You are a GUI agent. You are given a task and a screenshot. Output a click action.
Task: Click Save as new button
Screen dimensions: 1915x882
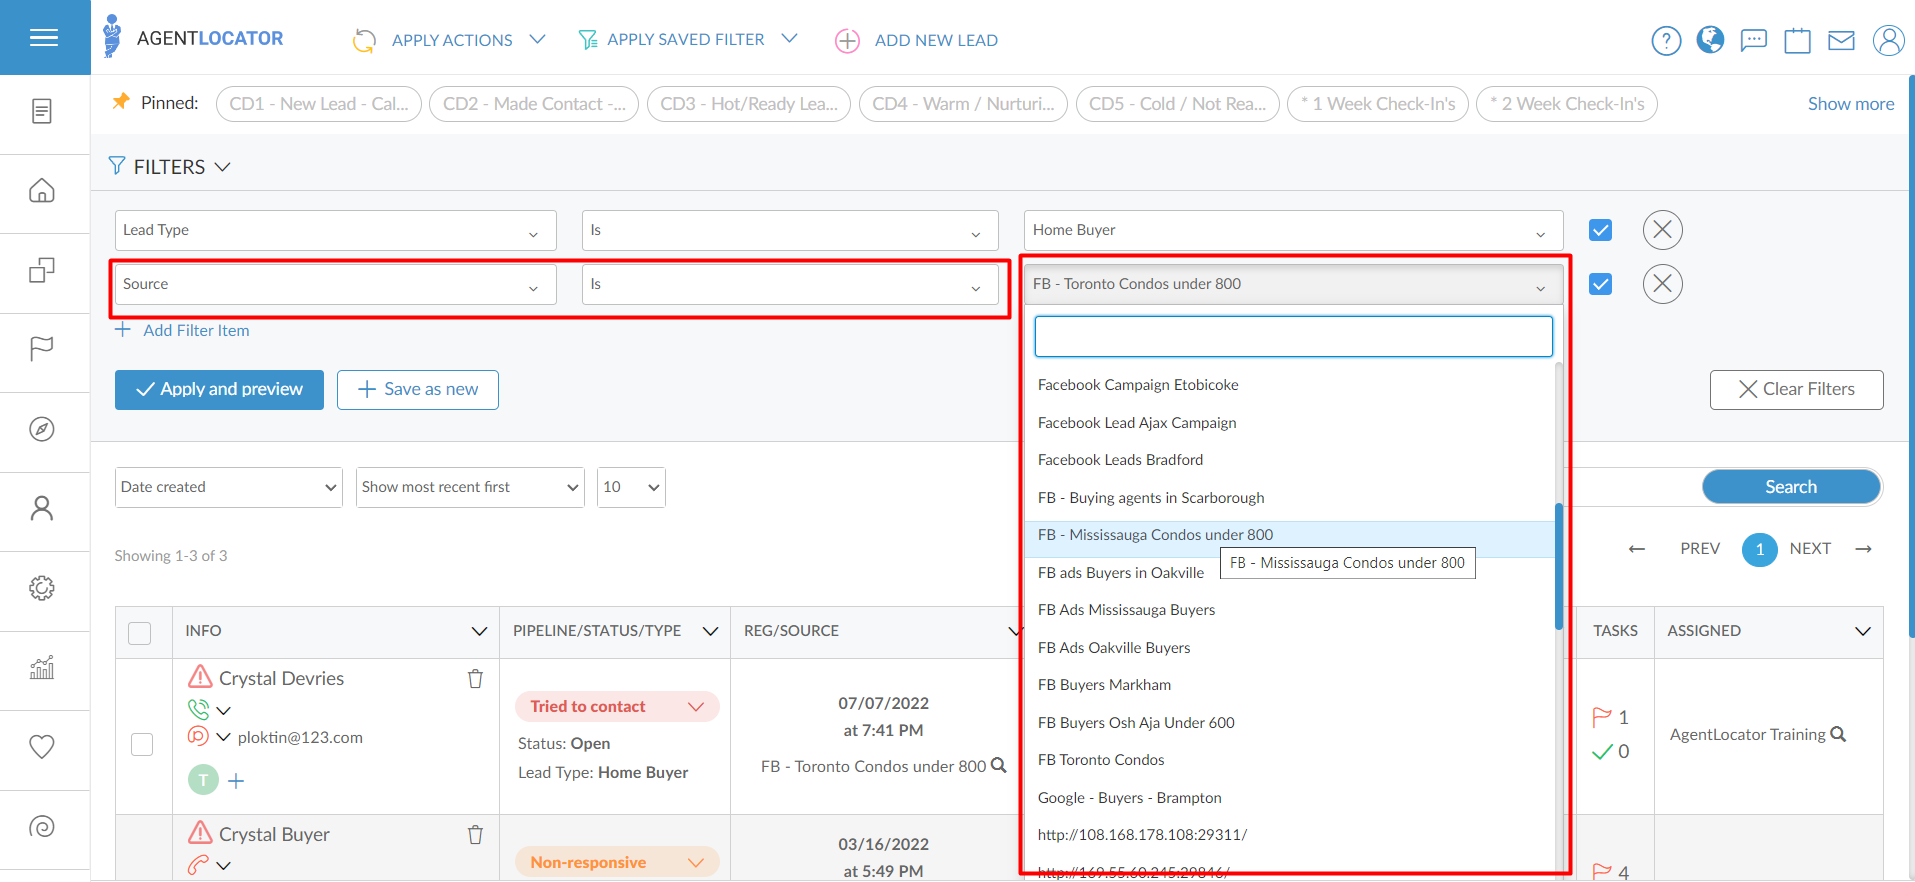pos(418,390)
